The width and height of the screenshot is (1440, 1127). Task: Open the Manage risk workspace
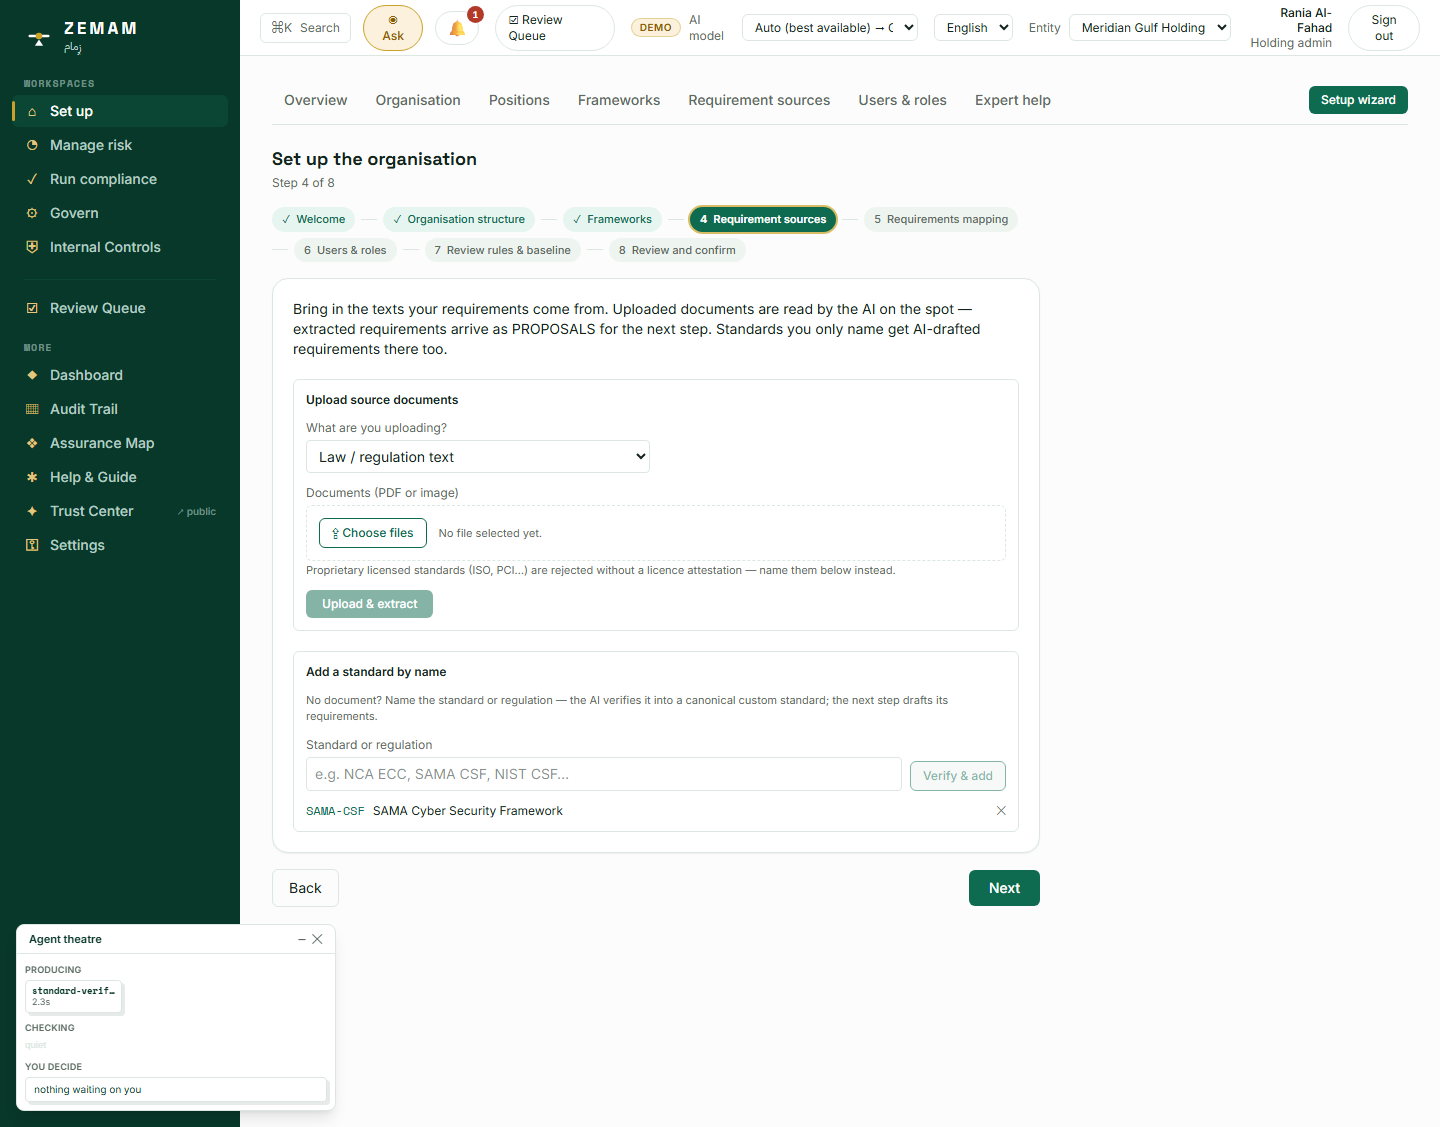coord(120,145)
